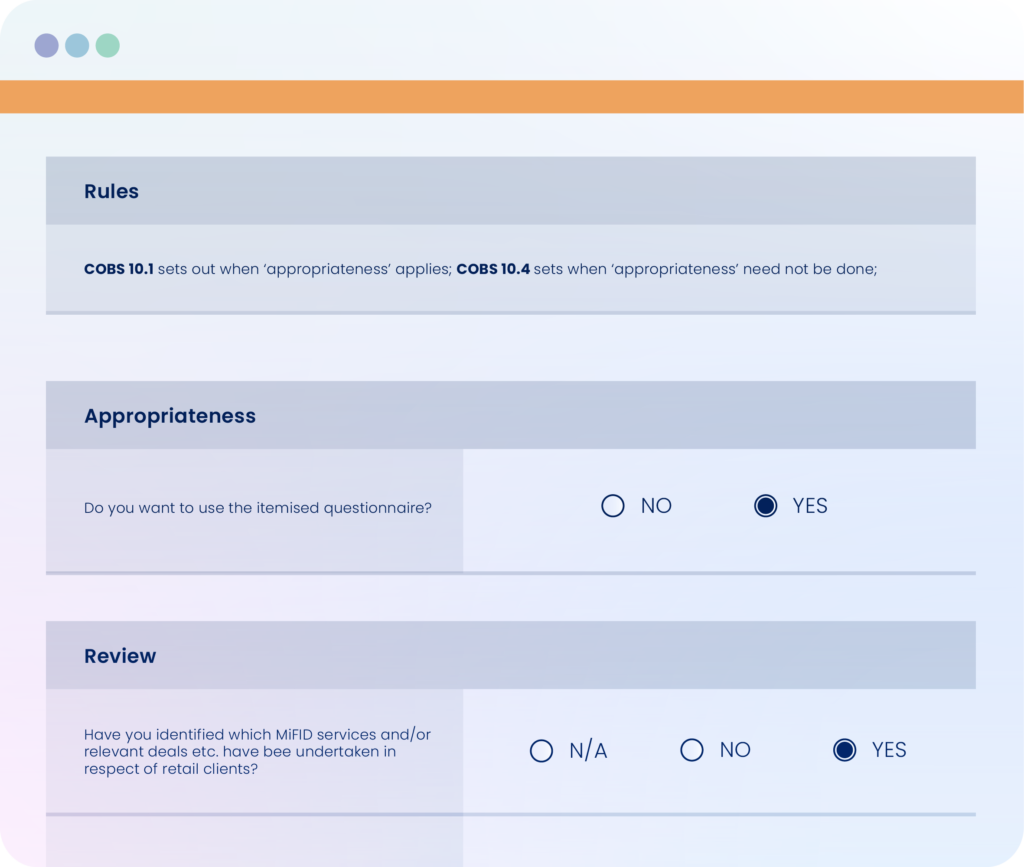
Task: Click the YES label in Review row
Action: [x=889, y=750]
